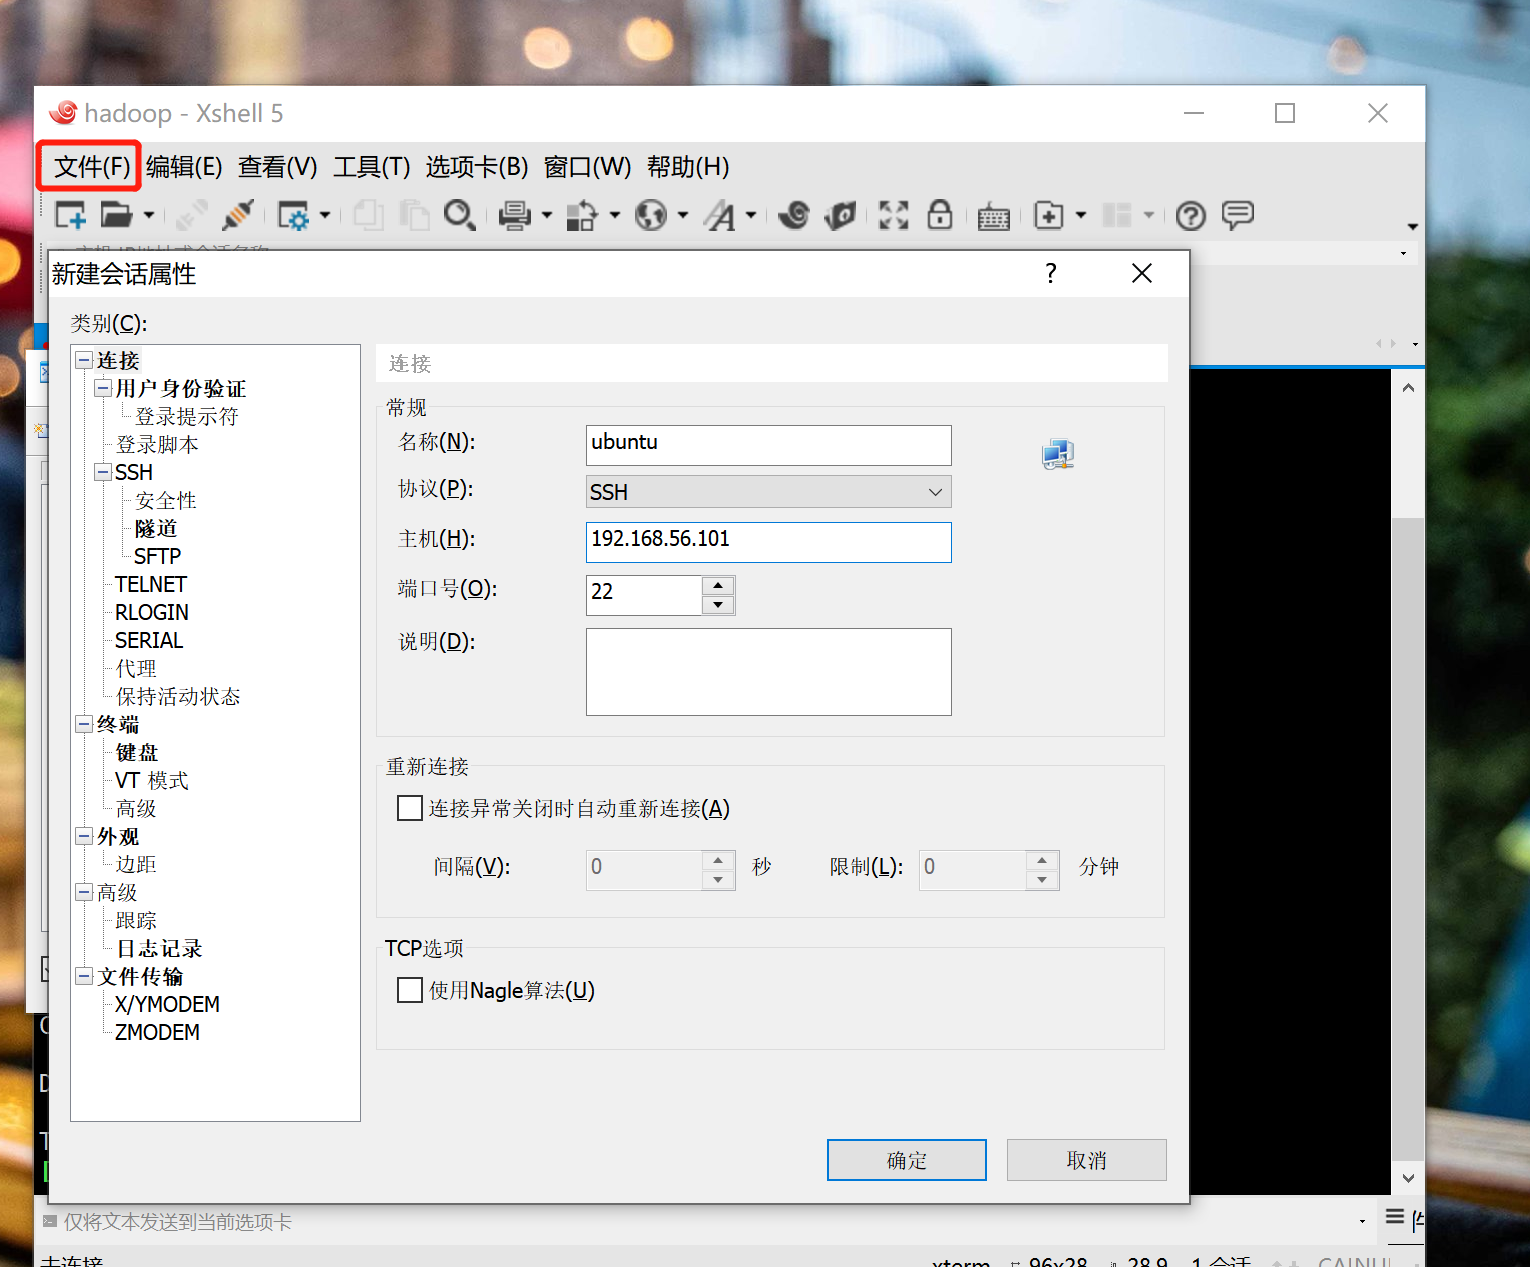The width and height of the screenshot is (1530, 1267).
Task: Open the dropdown arrow beside Open folder icon
Action: coord(149,215)
